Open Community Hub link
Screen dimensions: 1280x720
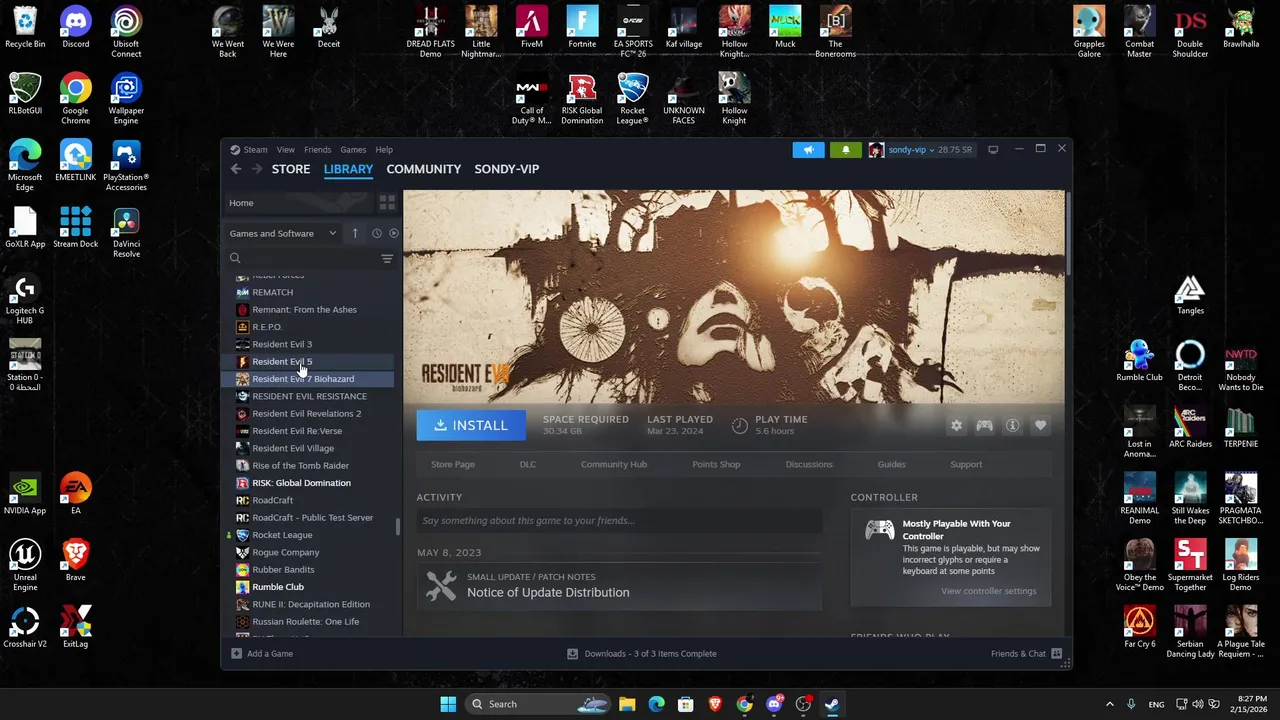coord(614,464)
